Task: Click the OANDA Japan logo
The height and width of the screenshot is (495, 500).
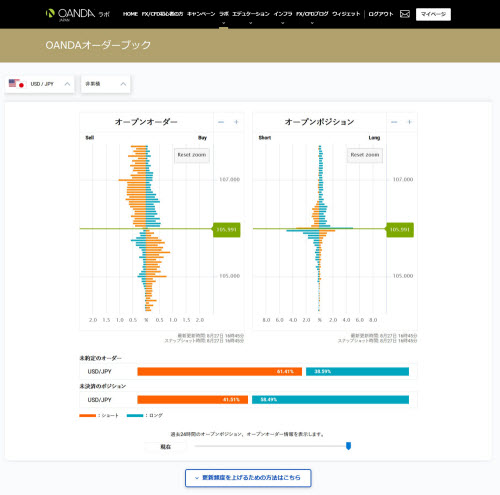Action: point(78,14)
